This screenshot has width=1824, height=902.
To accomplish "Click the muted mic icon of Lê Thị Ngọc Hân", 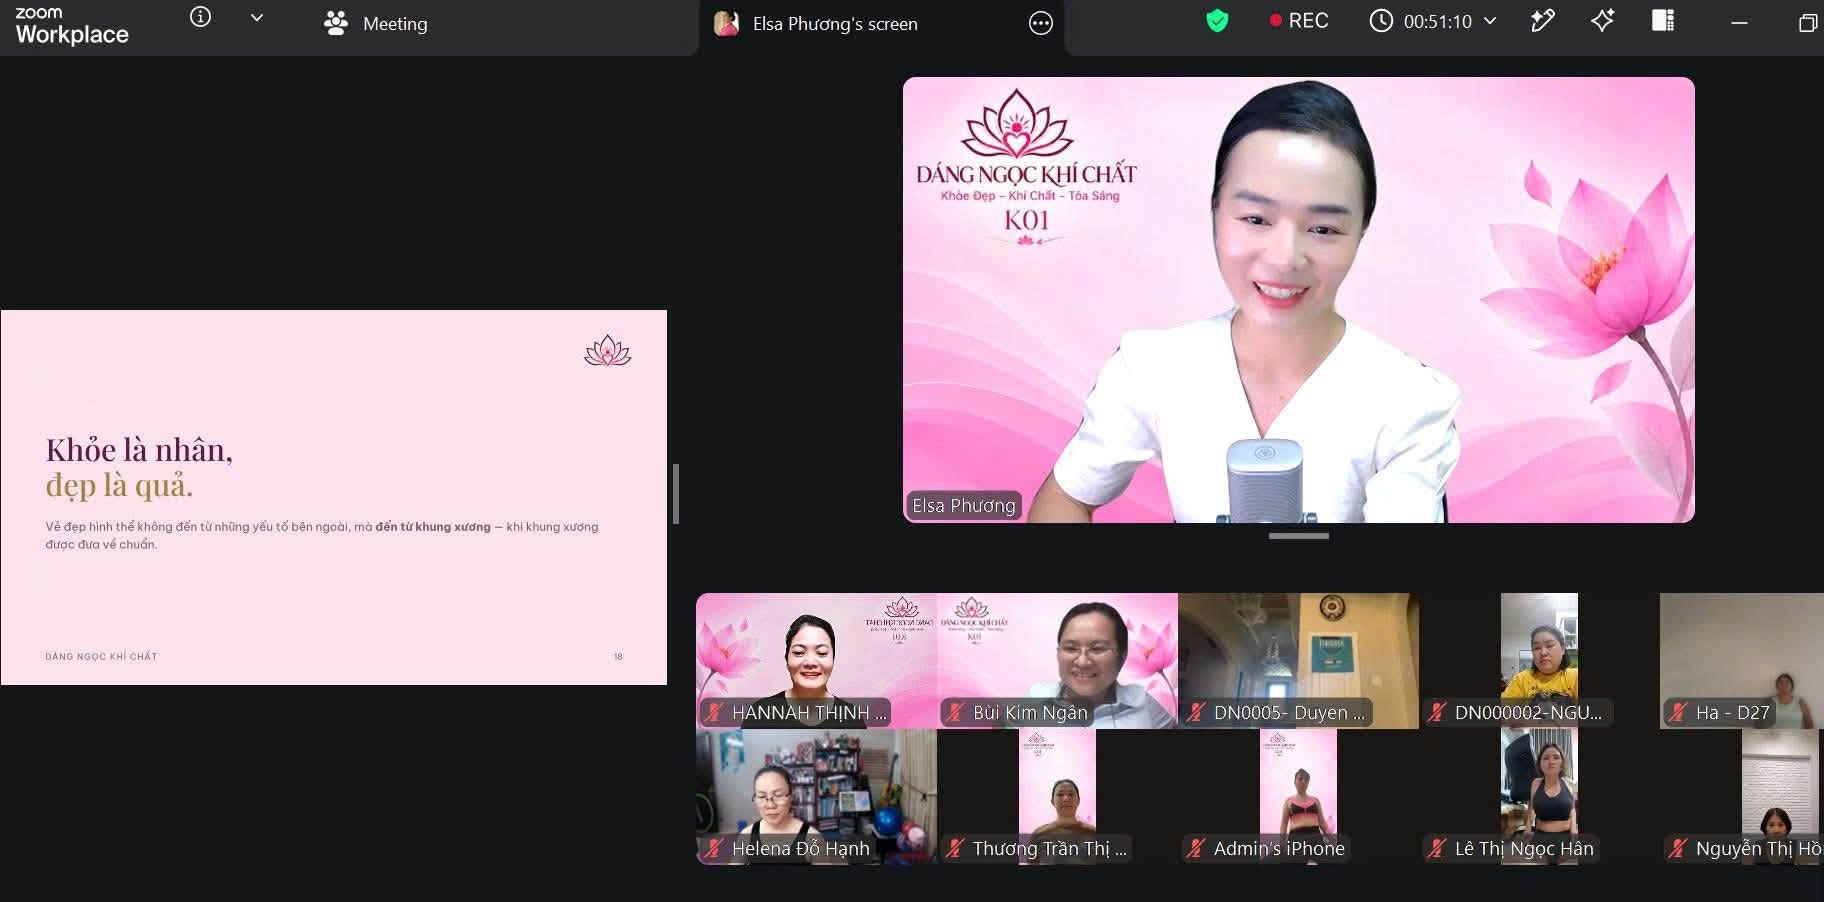I will [1437, 849].
